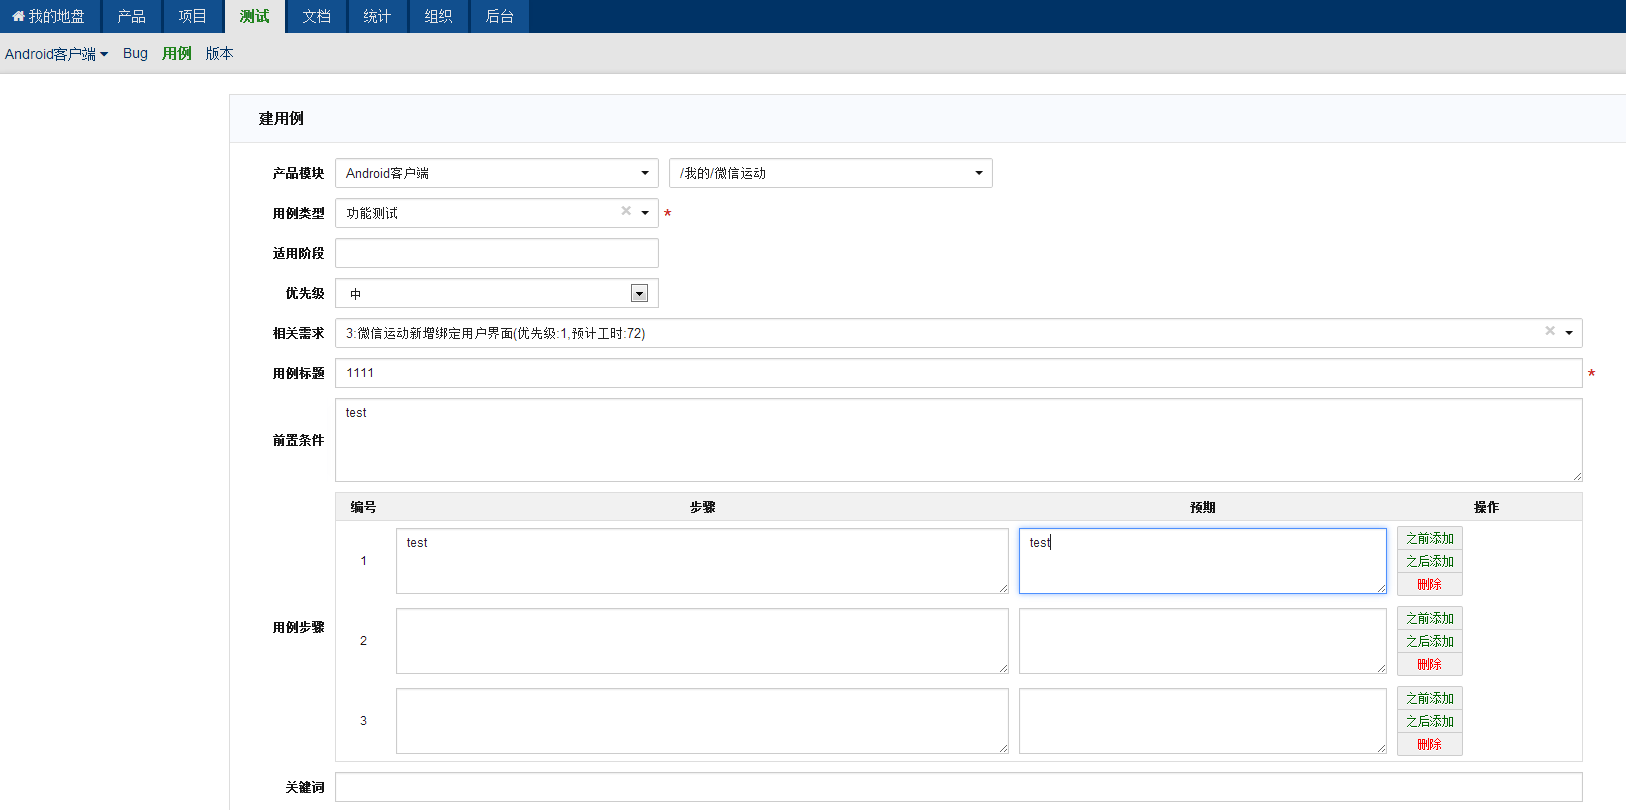Click the home icon in 我的地盘 tab
Image resolution: width=1626 pixels, height=810 pixels.
[18, 16]
